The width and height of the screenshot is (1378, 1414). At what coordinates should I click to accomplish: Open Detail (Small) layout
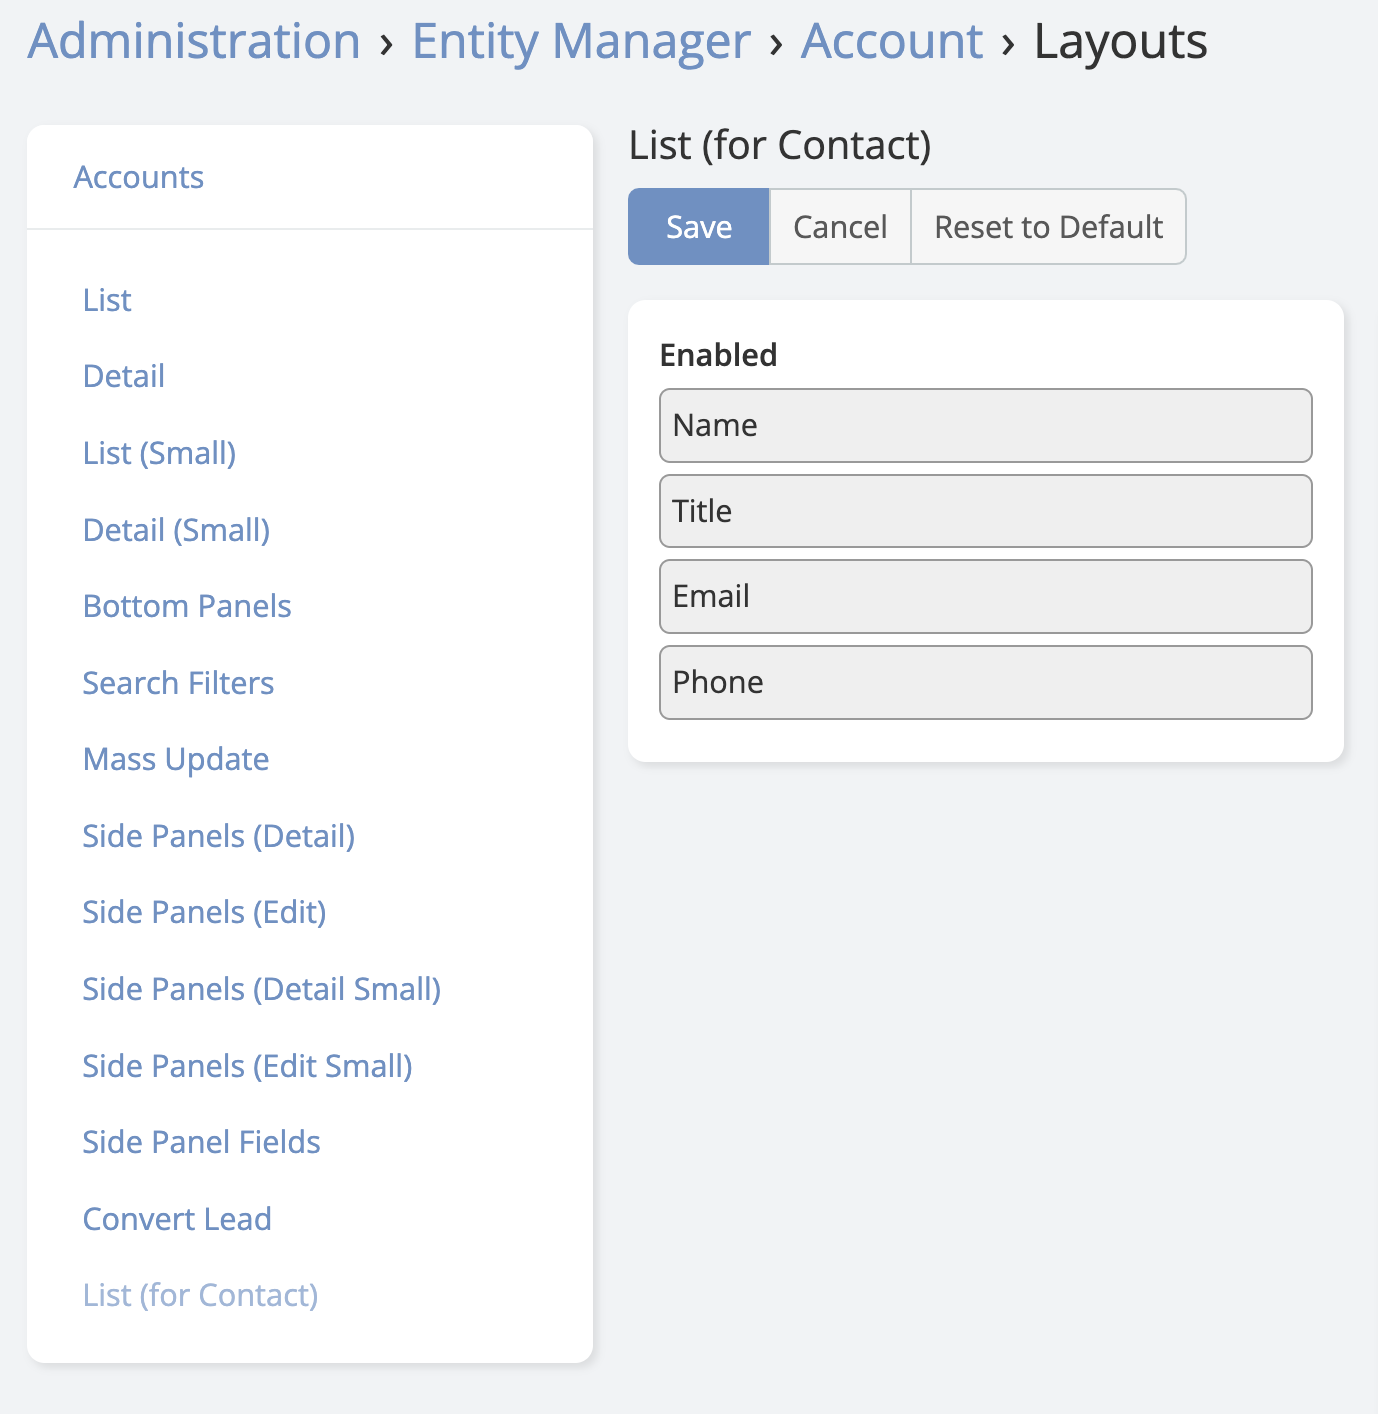[176, 530]
